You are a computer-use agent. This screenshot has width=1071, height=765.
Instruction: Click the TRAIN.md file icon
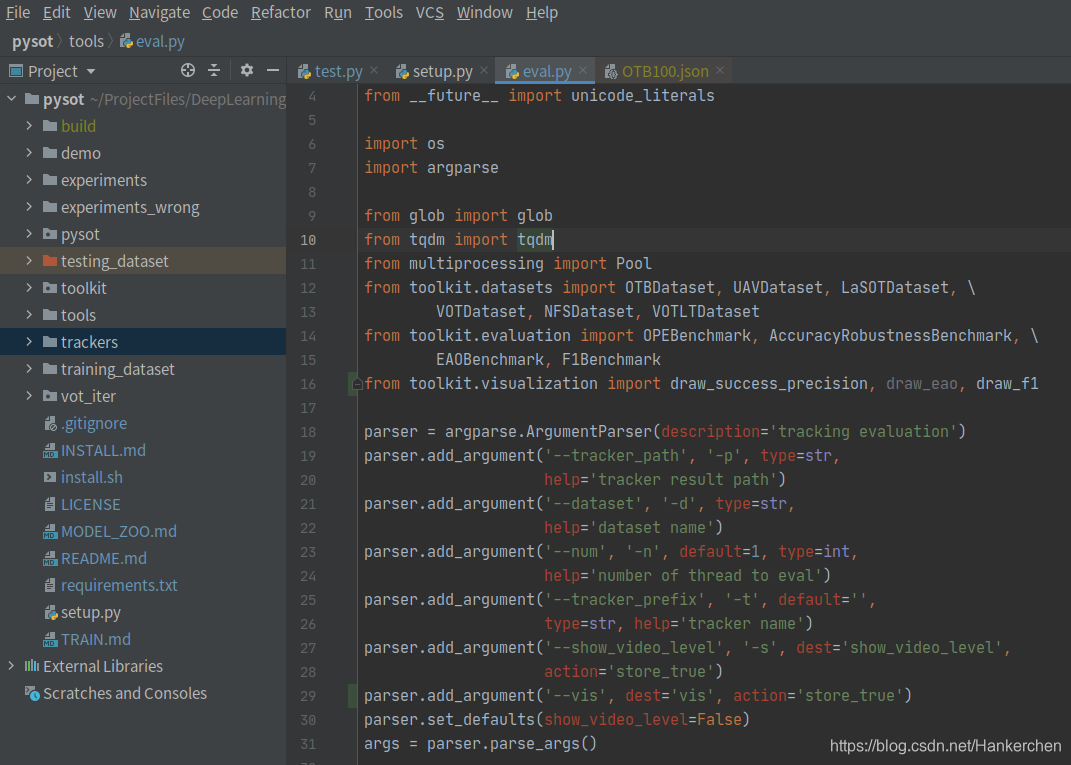point(50,640)
